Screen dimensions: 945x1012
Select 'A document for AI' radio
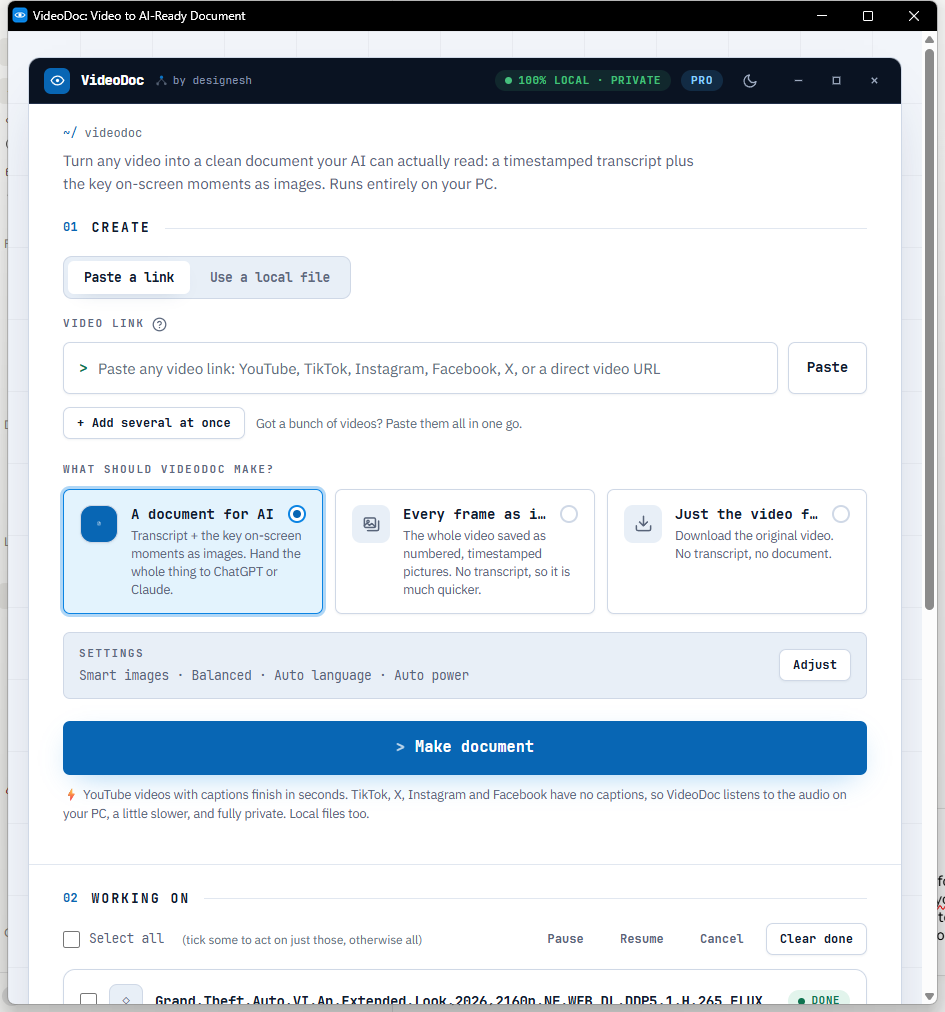coord(297,514)
